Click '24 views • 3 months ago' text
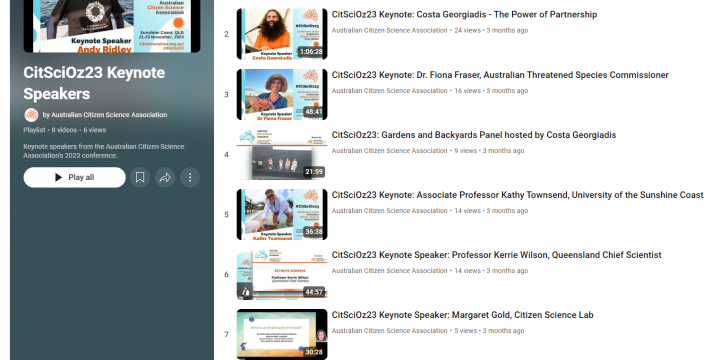 pos(491,30)
